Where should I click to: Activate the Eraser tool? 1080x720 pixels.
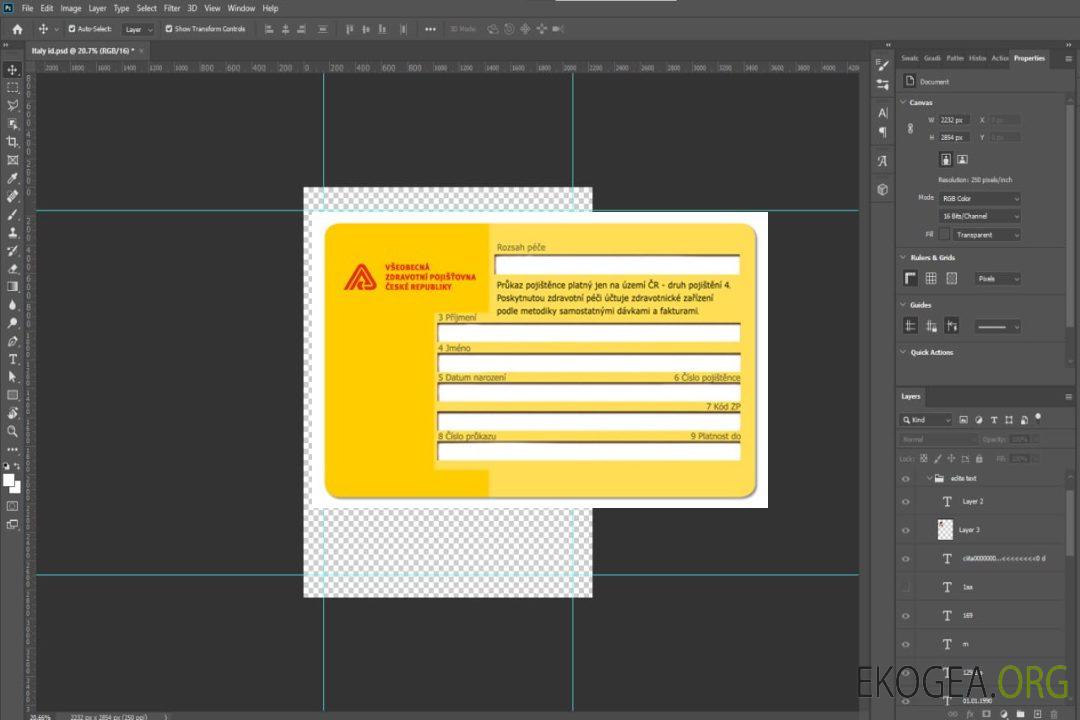13,268
